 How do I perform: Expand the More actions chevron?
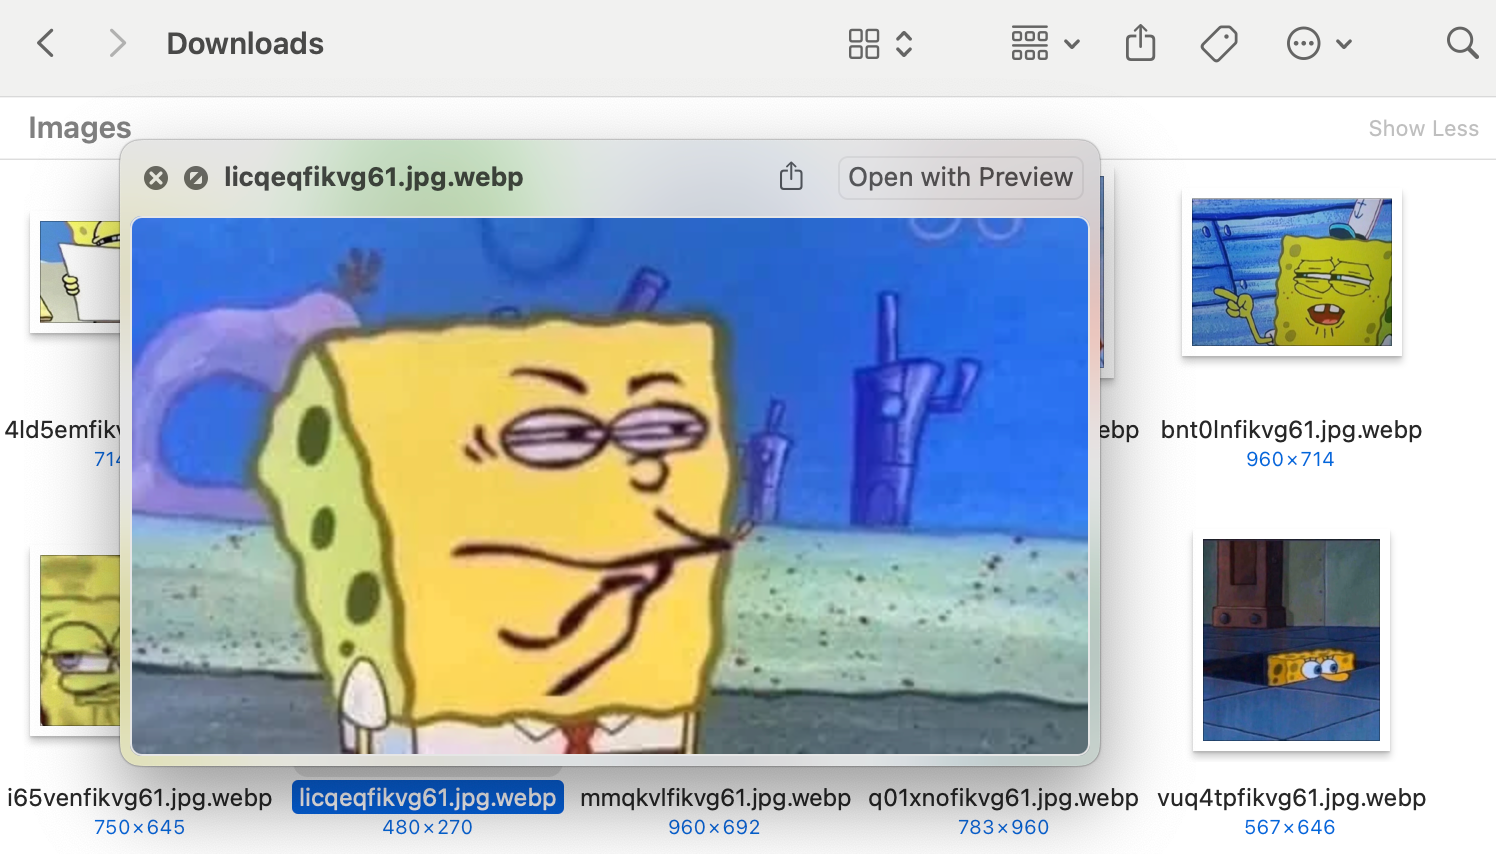click(x=1344, y=44)
